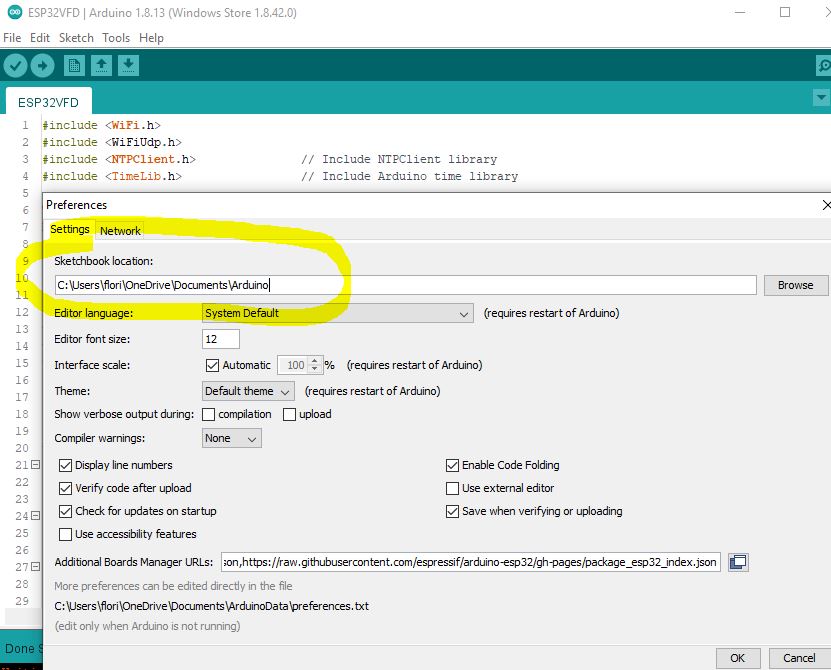Enable verbose output during compilation
Image resolution: width=831 pixels, height=670 pixels.
coord(209,415)
